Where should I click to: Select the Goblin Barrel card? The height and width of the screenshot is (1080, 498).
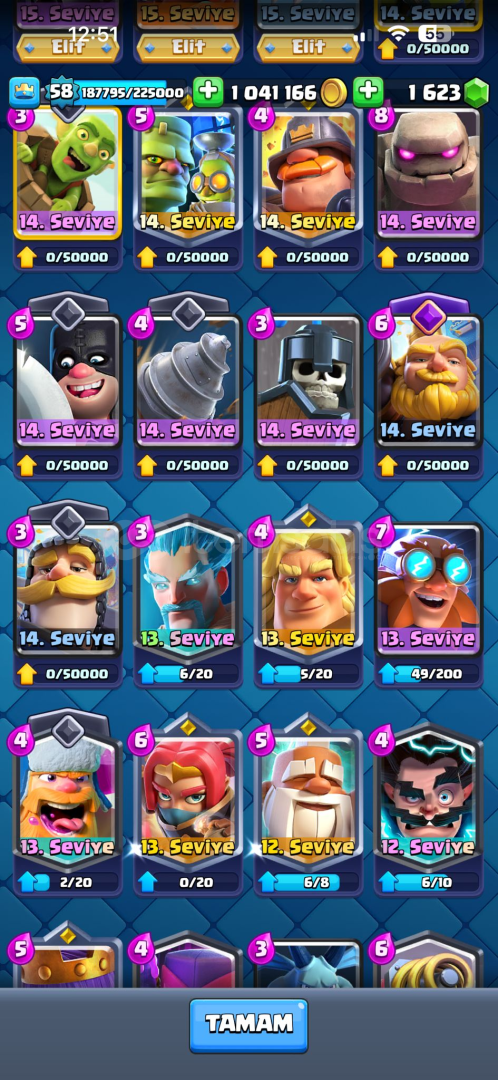pyautogui.click(x=68, y=172)
